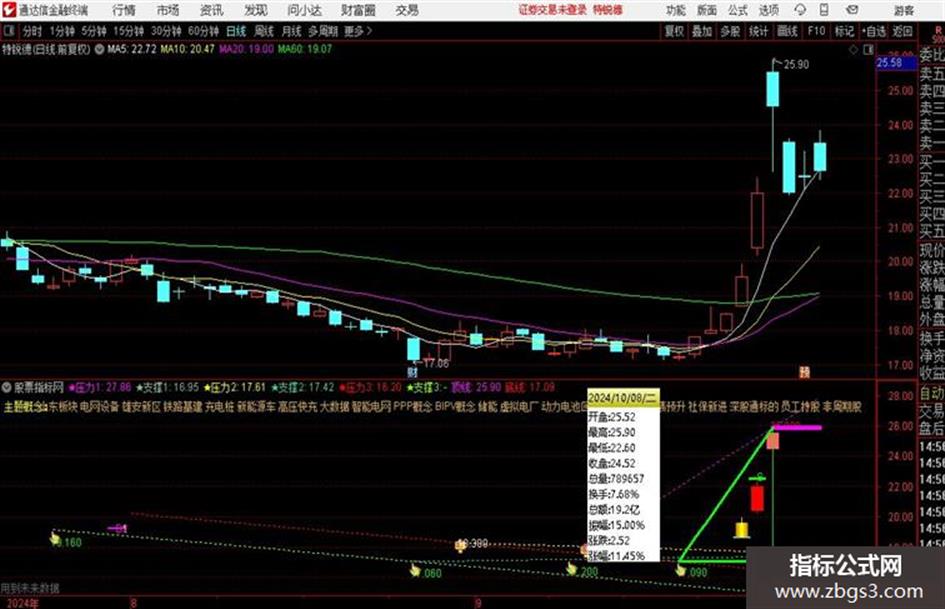Open the 资讯 menu
This screenshot has height=609, width=945.
click(212, 10)
